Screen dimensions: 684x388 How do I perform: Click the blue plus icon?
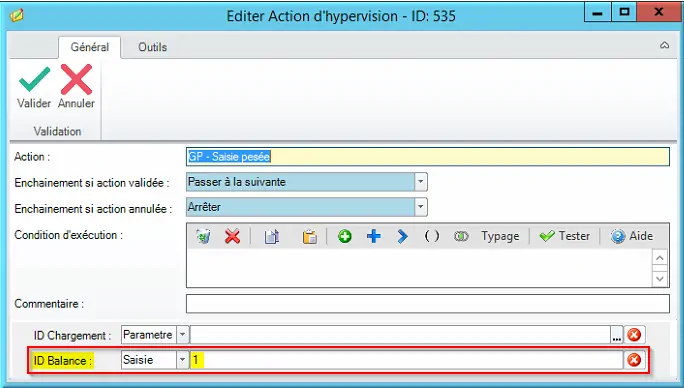[373, 237]
